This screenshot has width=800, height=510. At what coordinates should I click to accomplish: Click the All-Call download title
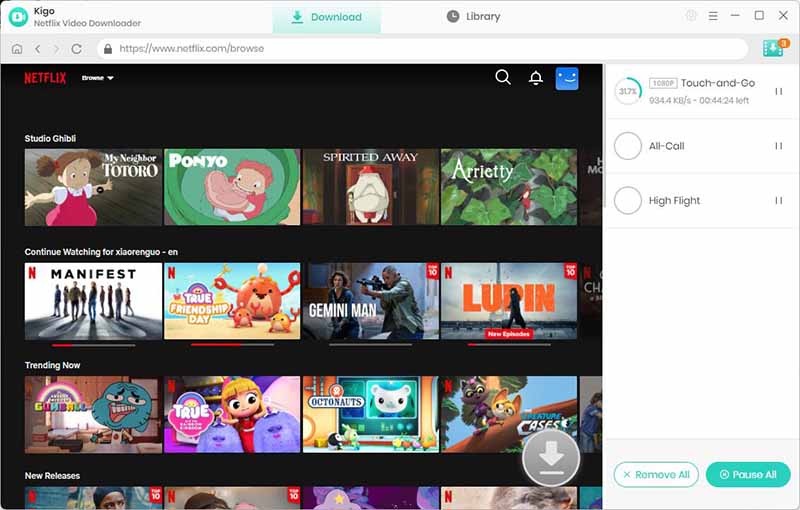point(666,146)
